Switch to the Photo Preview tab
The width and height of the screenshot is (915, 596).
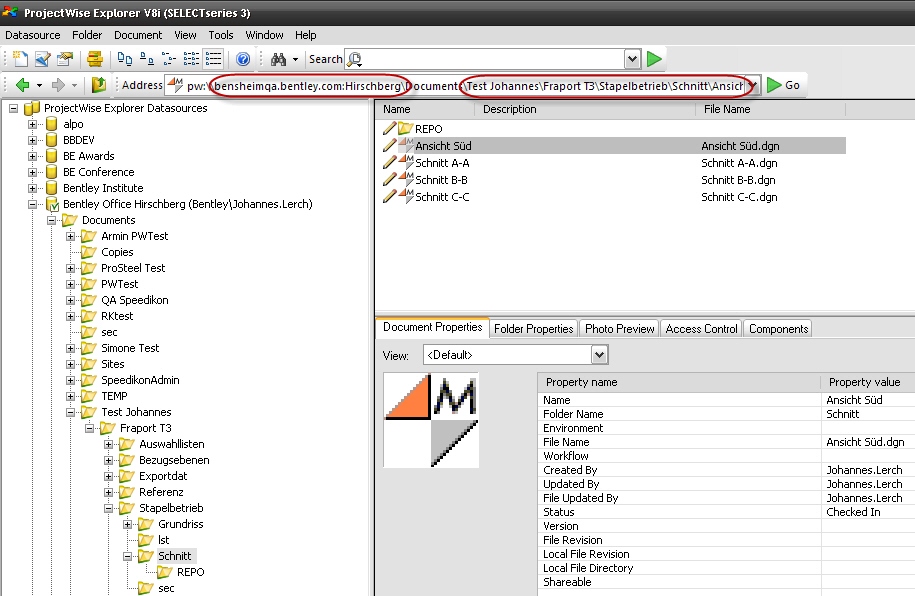tap(619, 329)
